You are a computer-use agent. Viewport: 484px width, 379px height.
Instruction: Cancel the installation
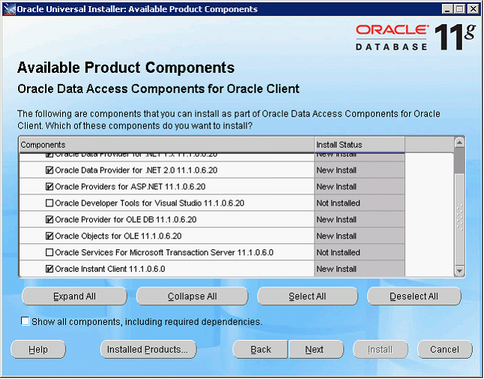pos(445,349)
